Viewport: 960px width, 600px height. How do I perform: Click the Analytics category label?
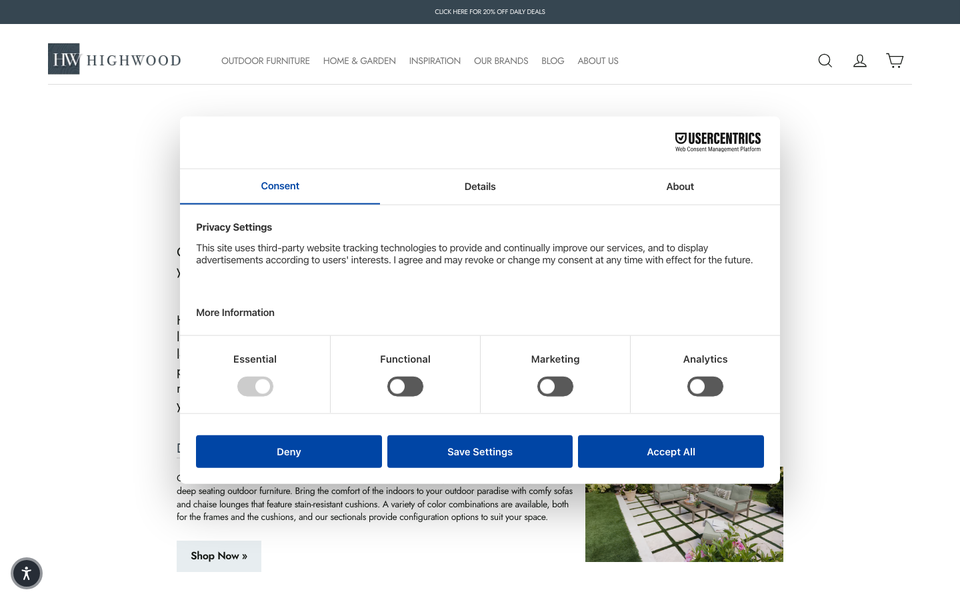(x=705, y=359)
